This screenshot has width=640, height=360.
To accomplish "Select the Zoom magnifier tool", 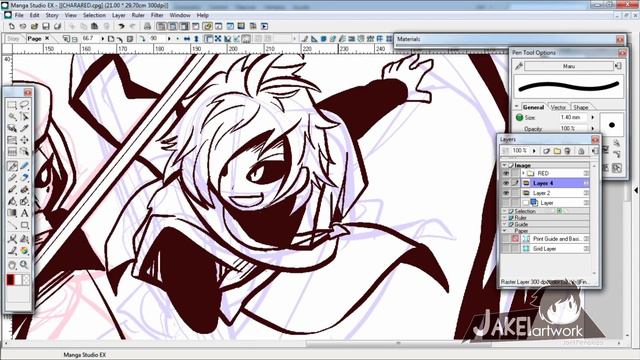I will [24, 265].
